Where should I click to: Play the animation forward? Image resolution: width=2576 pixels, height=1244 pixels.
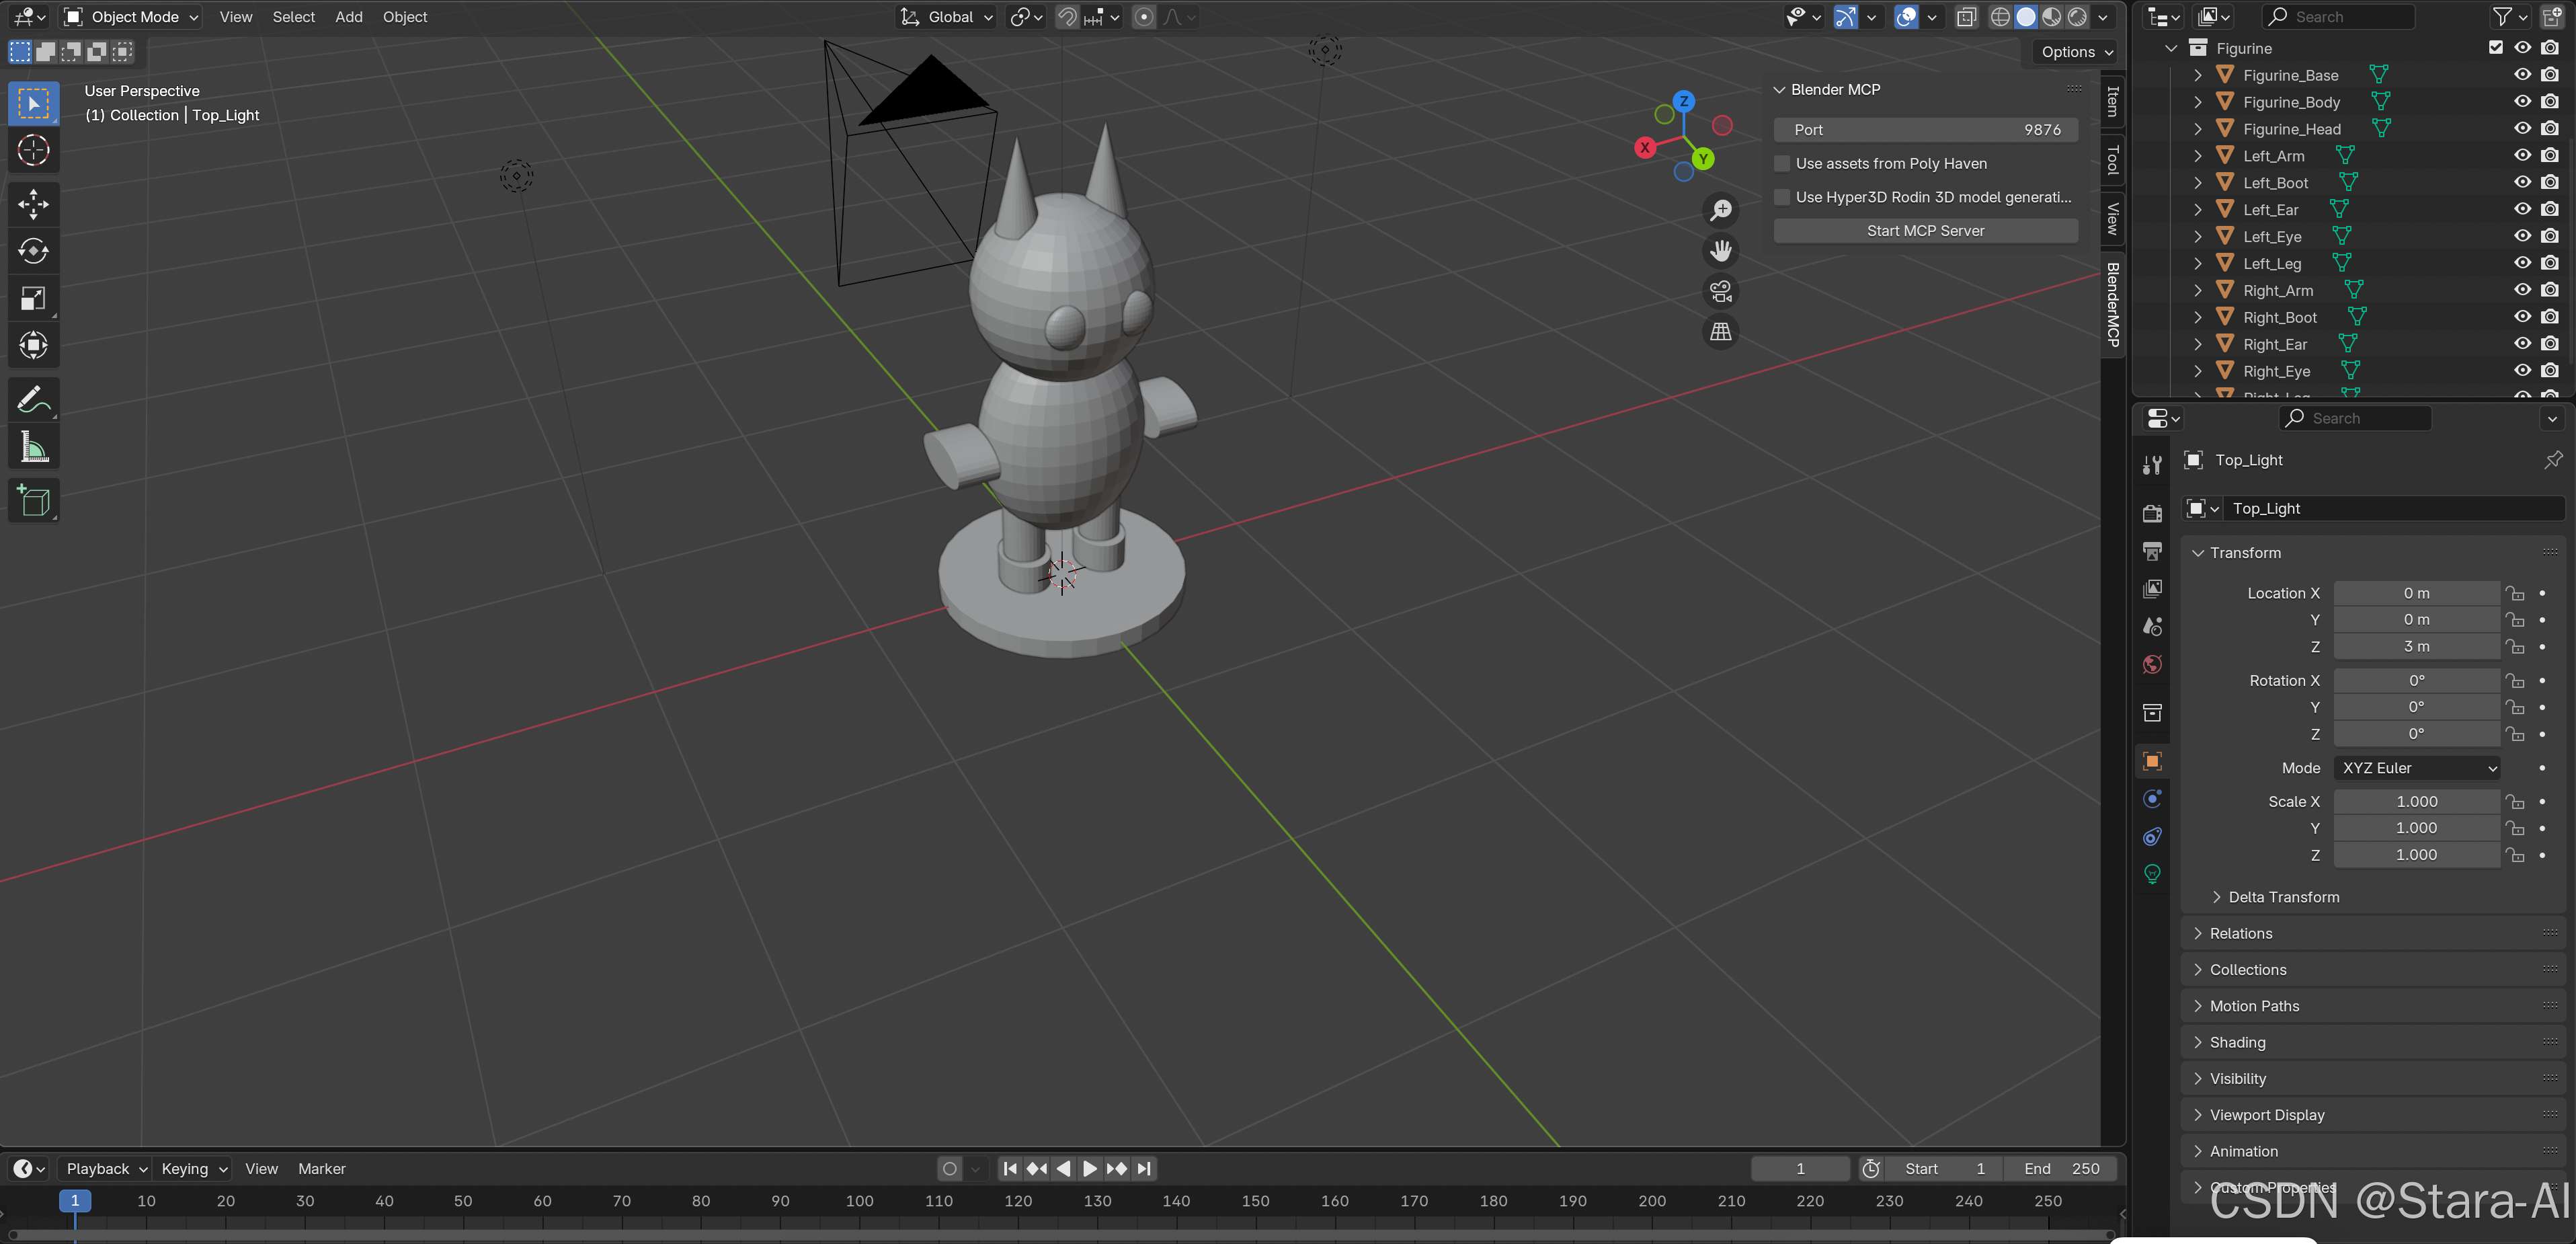[x=1090, y=1169]
